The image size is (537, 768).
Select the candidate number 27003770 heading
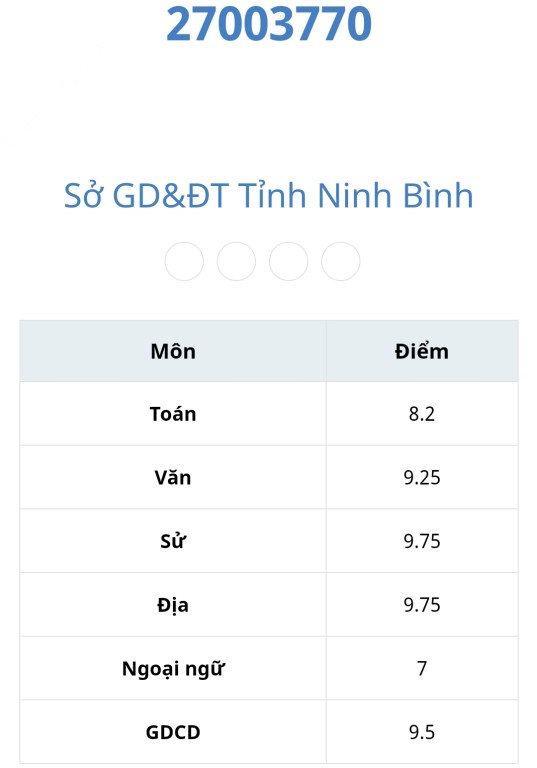point(268,24)
